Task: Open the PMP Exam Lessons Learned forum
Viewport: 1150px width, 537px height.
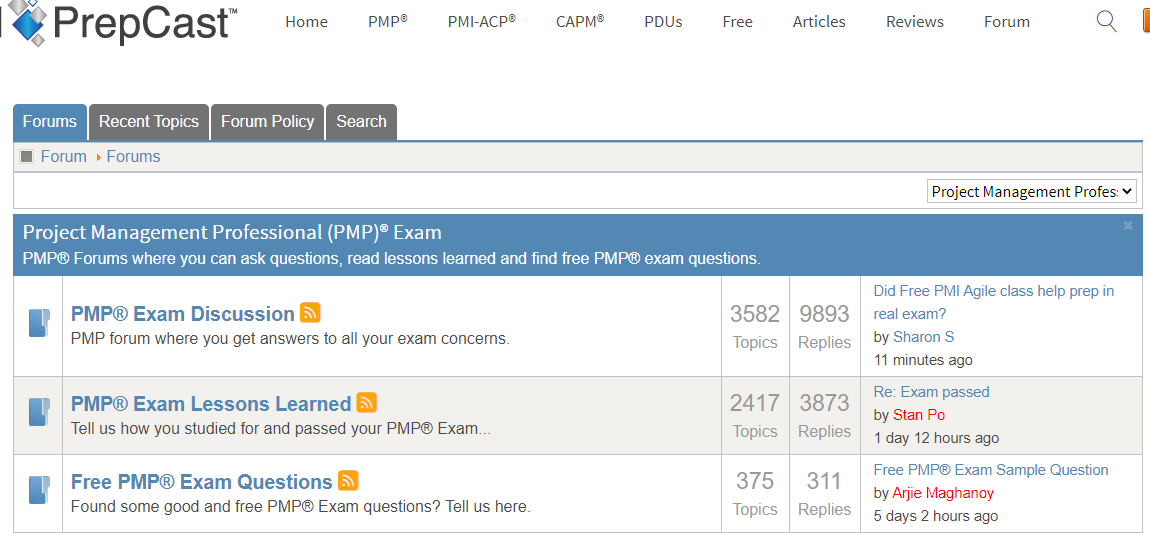Action: coord(211,404)
